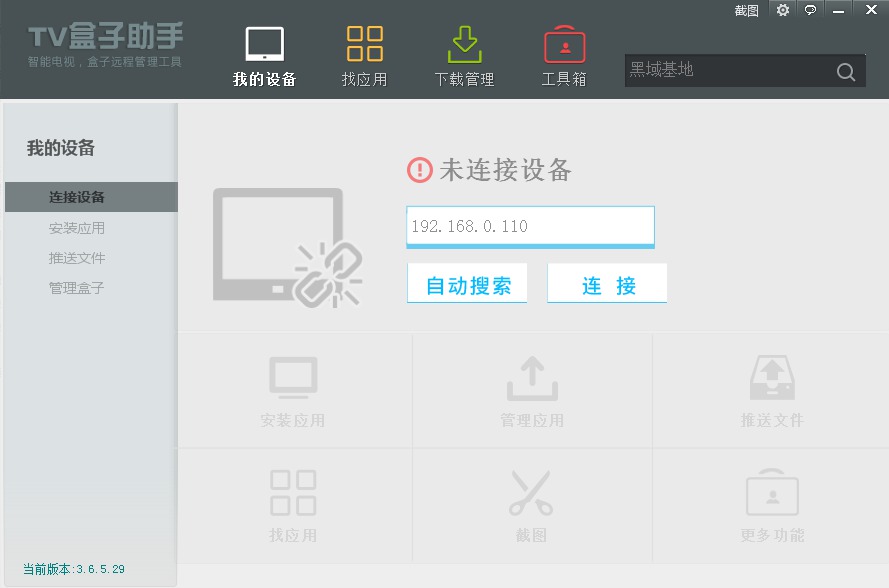Open settings gear icon

[x=783, y=10]
